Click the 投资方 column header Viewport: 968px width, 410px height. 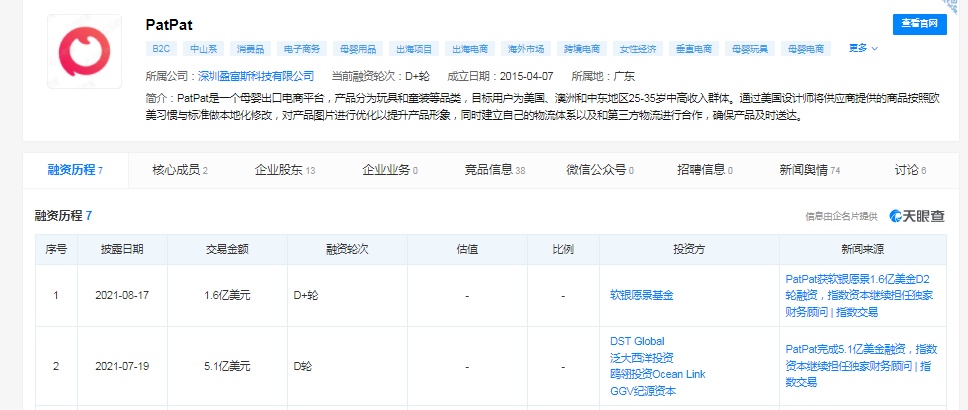(690, 249)
